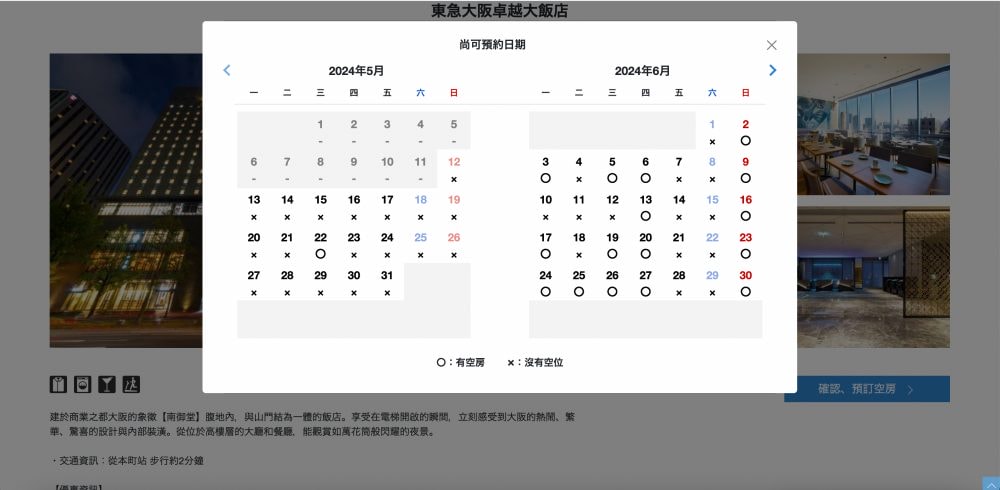Click the fitness amenity icon
This screenshot has height=490, width=1000.
[131, 384]
